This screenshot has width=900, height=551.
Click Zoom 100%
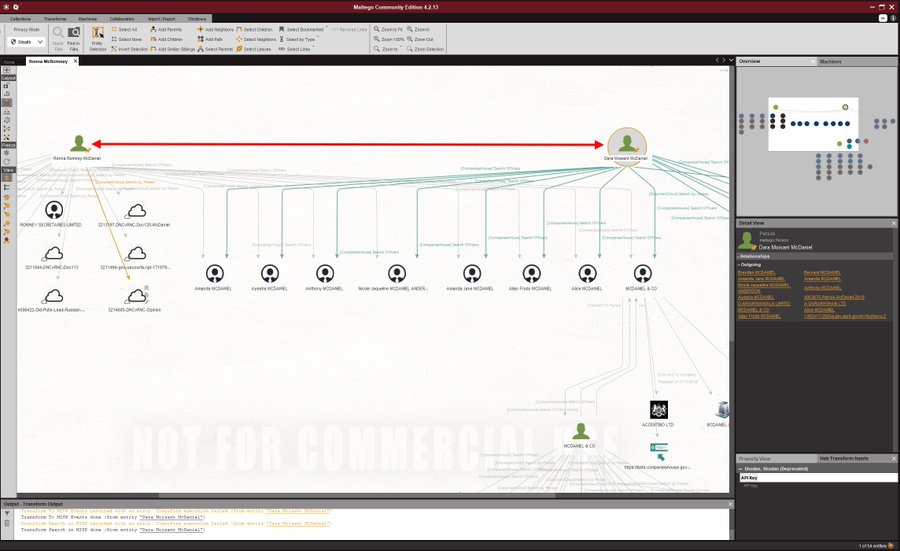click(x=389, y=39)
